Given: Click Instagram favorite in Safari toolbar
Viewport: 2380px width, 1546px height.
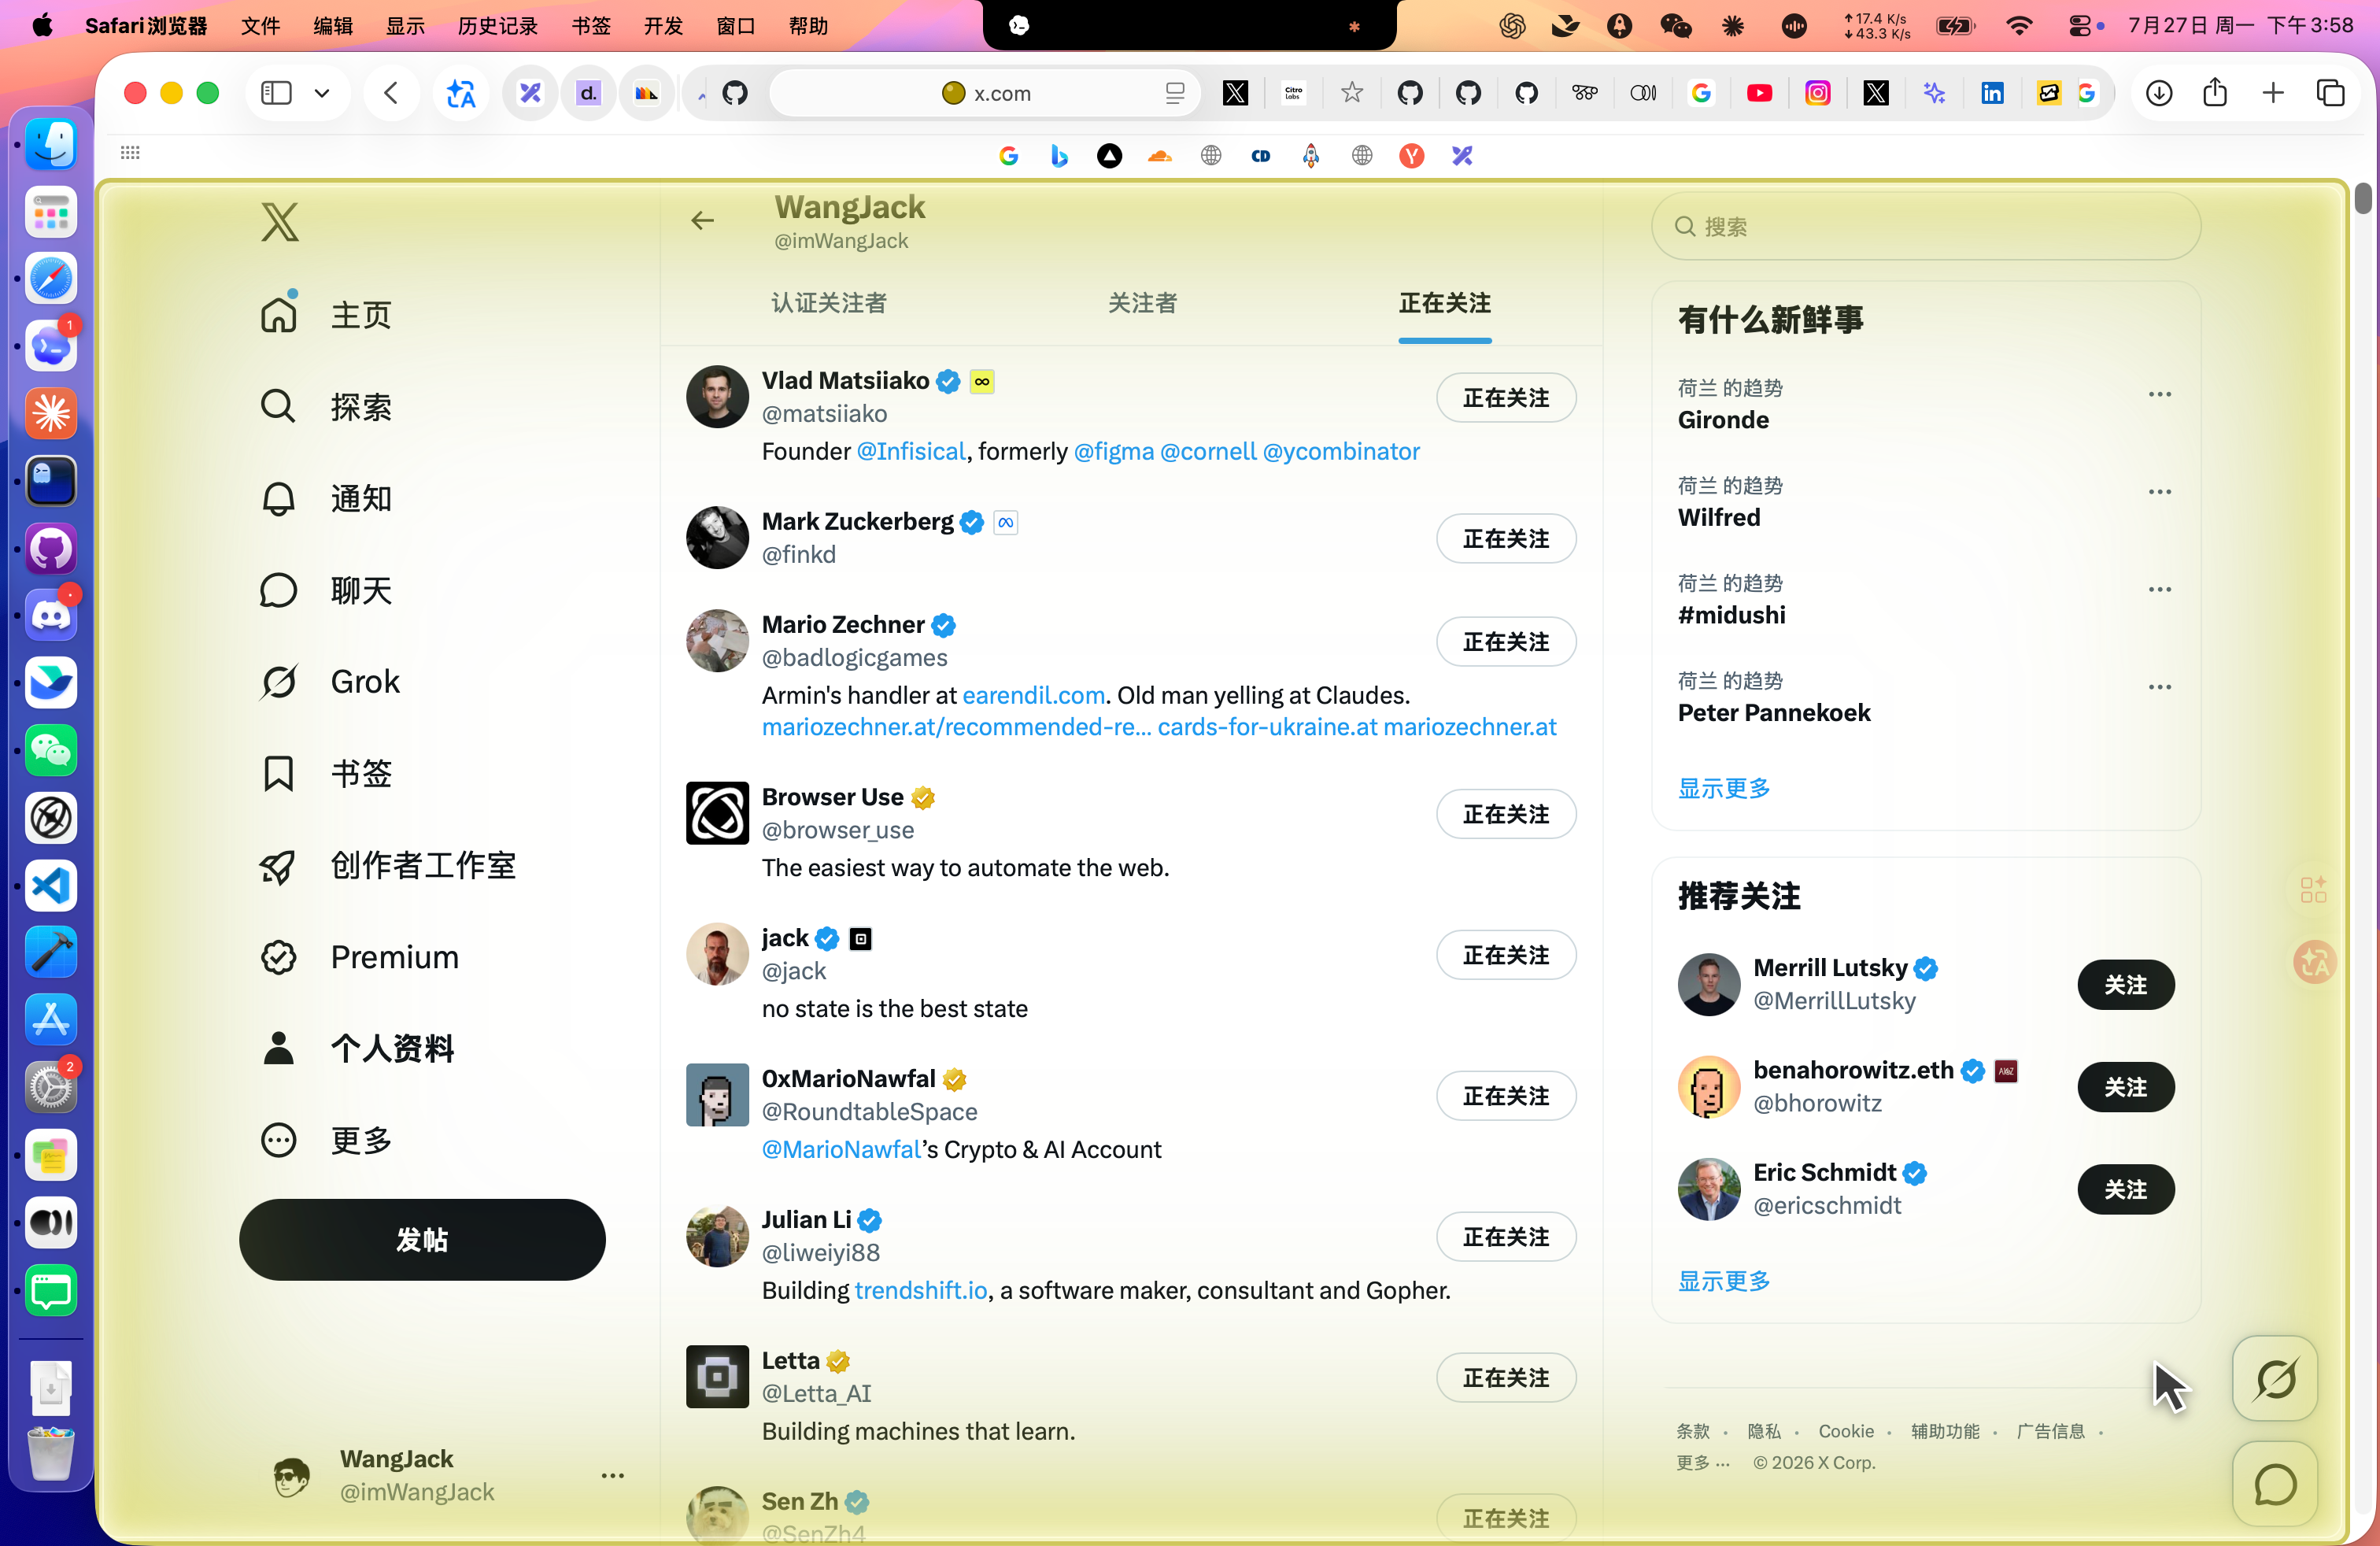Looking at the screenshot, I should (x=1817, y=93).
